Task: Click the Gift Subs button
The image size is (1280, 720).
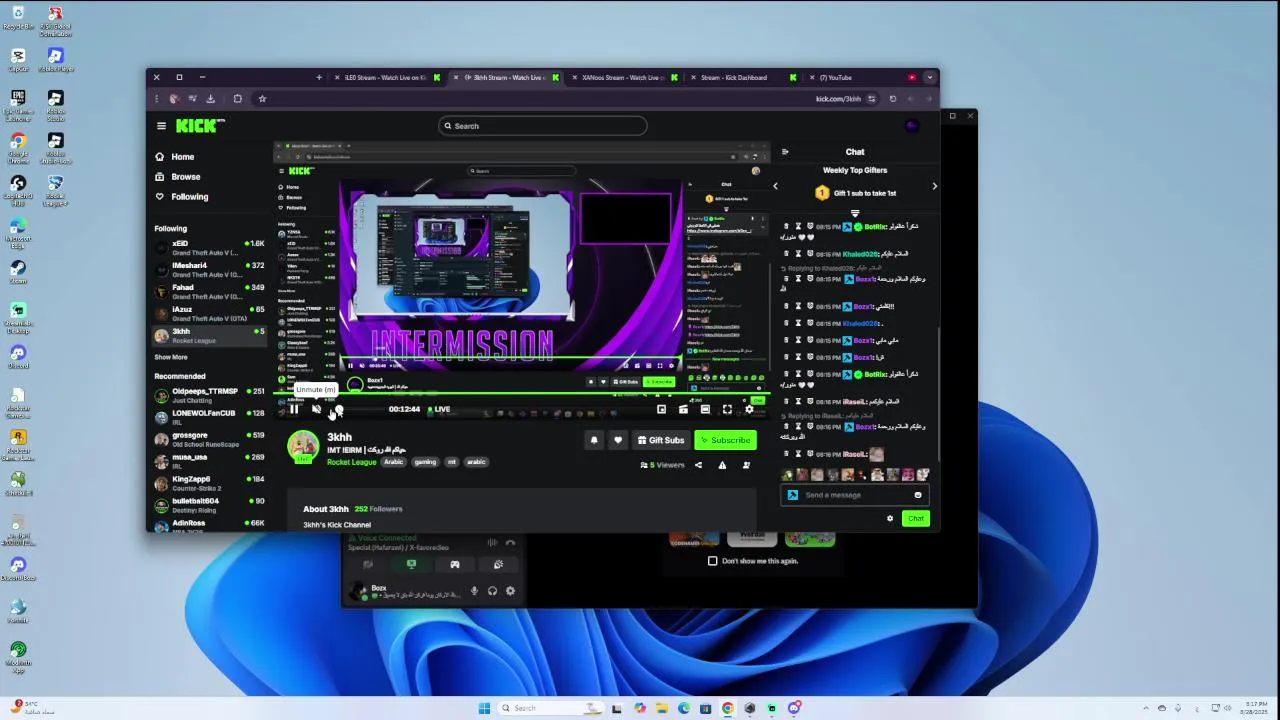Action: tap(660, 440)
